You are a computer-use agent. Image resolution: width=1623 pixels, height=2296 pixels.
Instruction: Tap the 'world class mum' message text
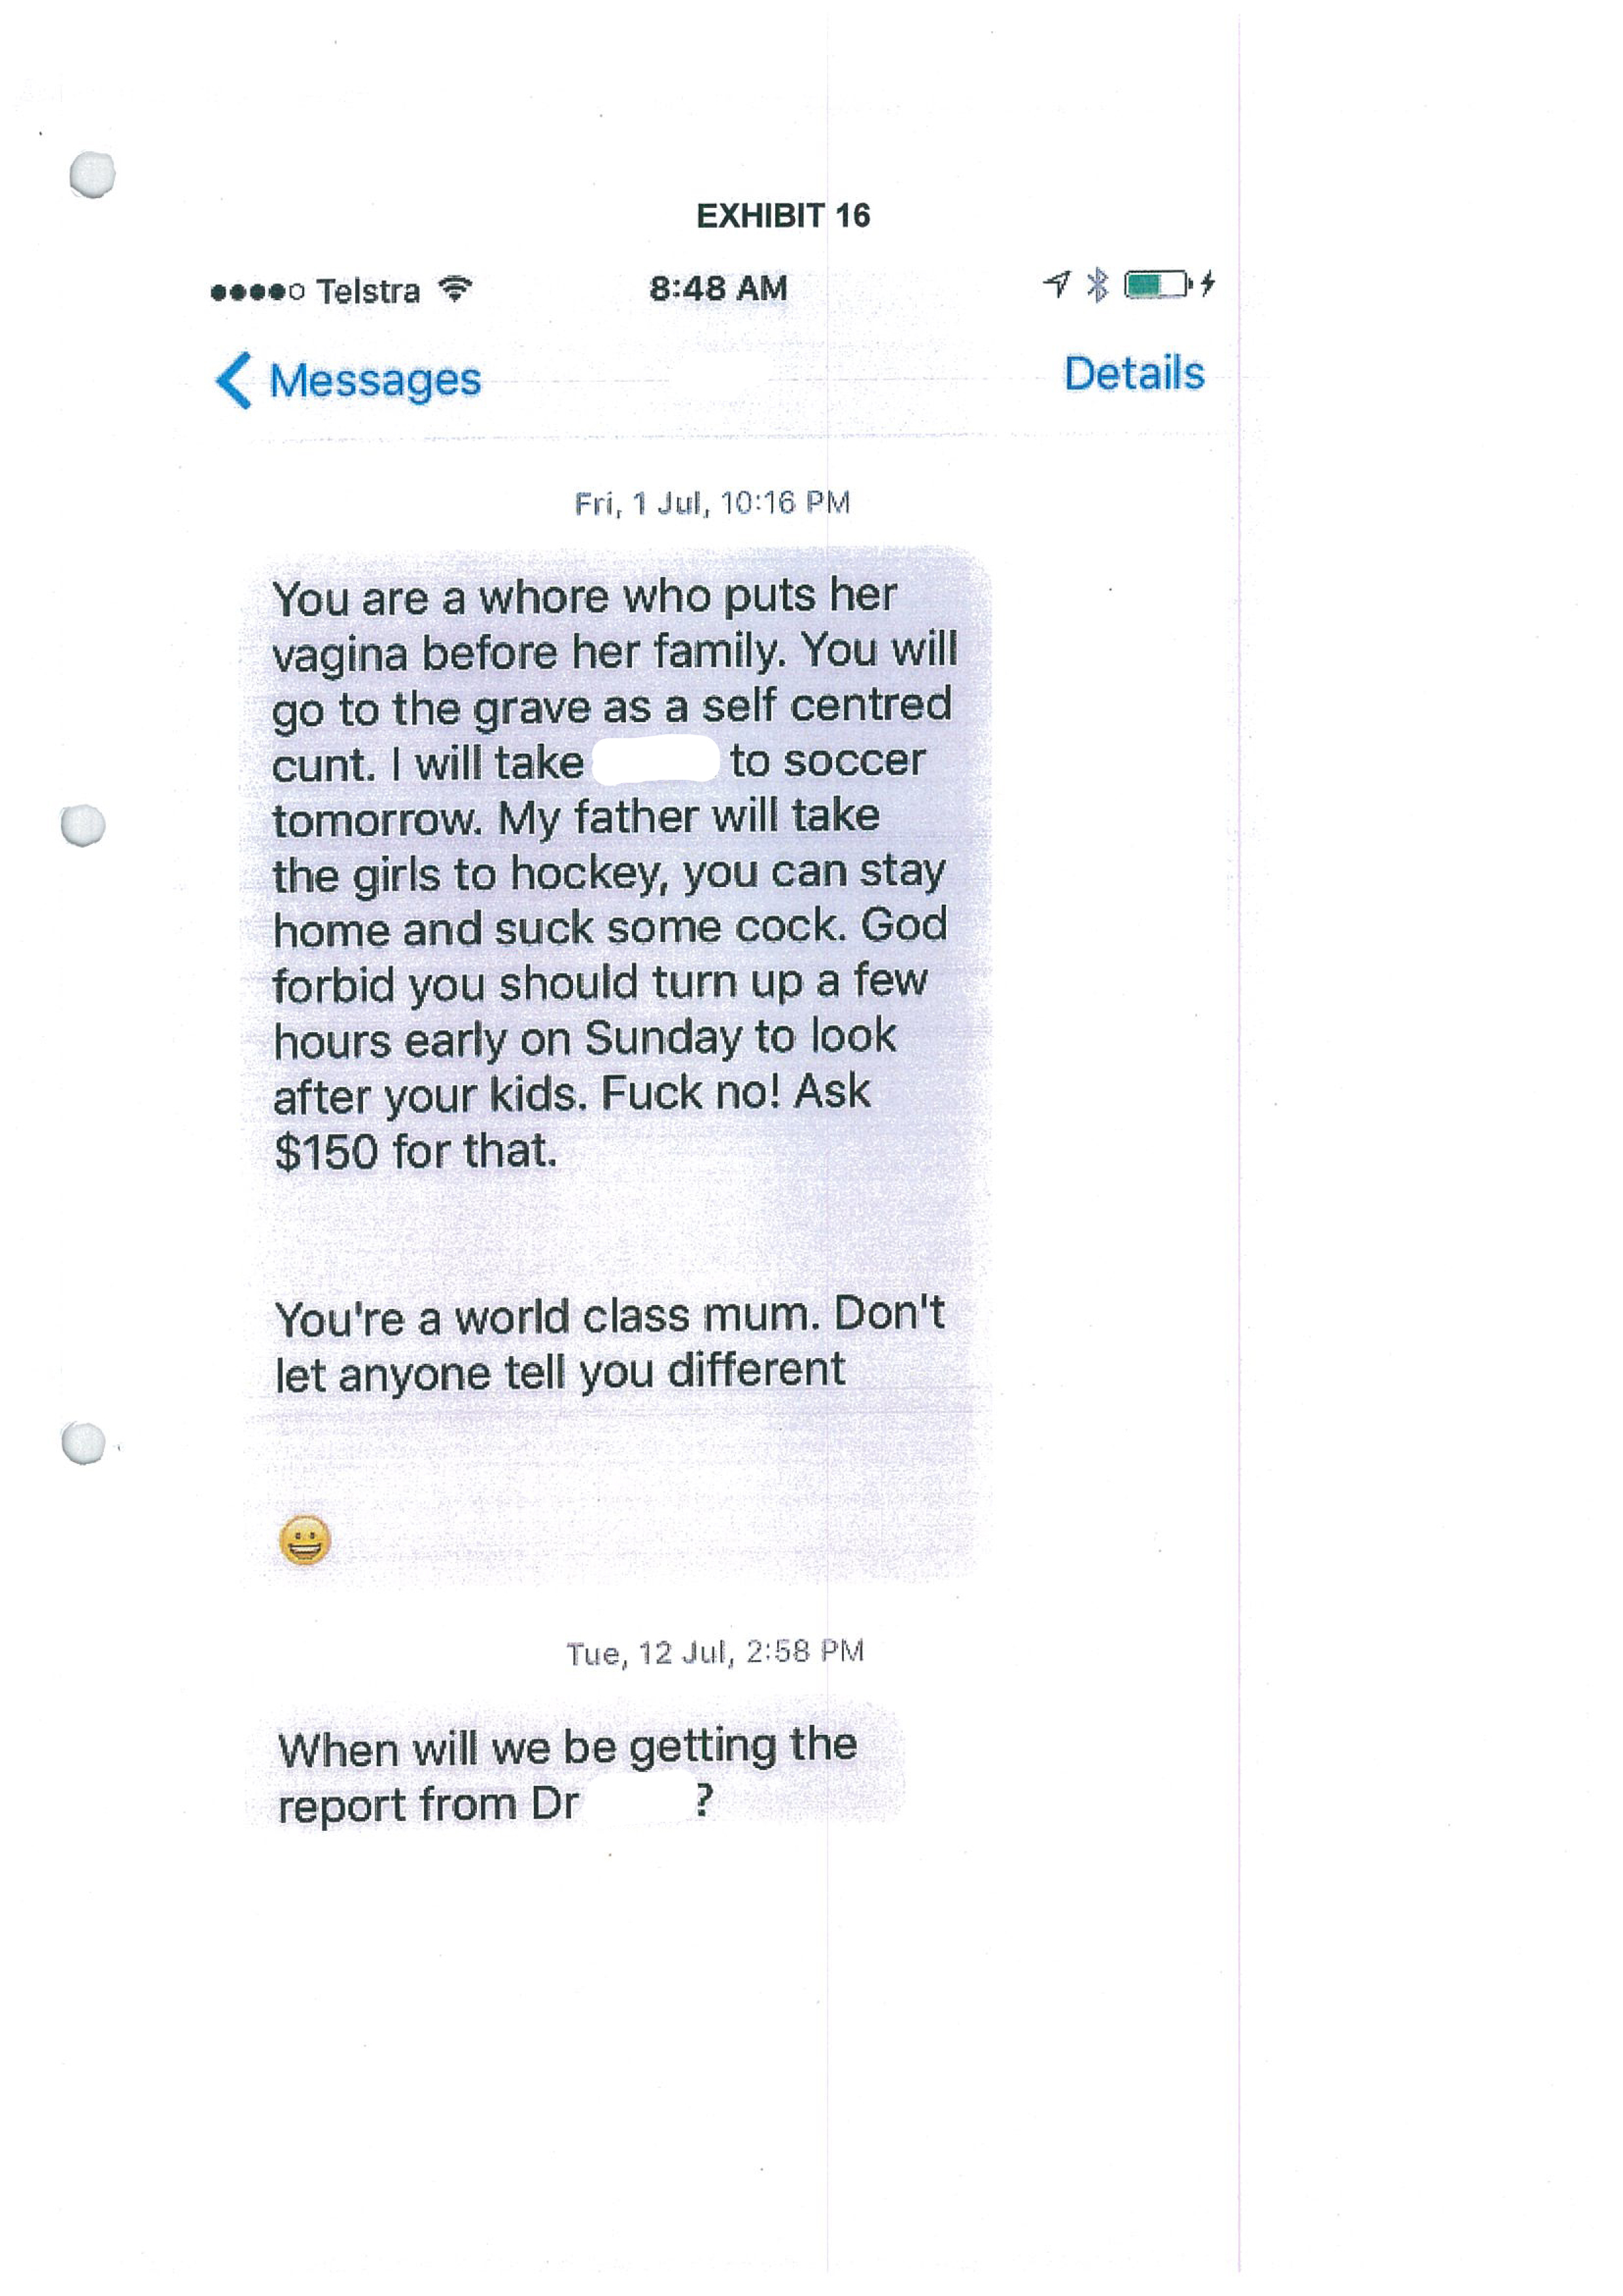point(609,1345)
